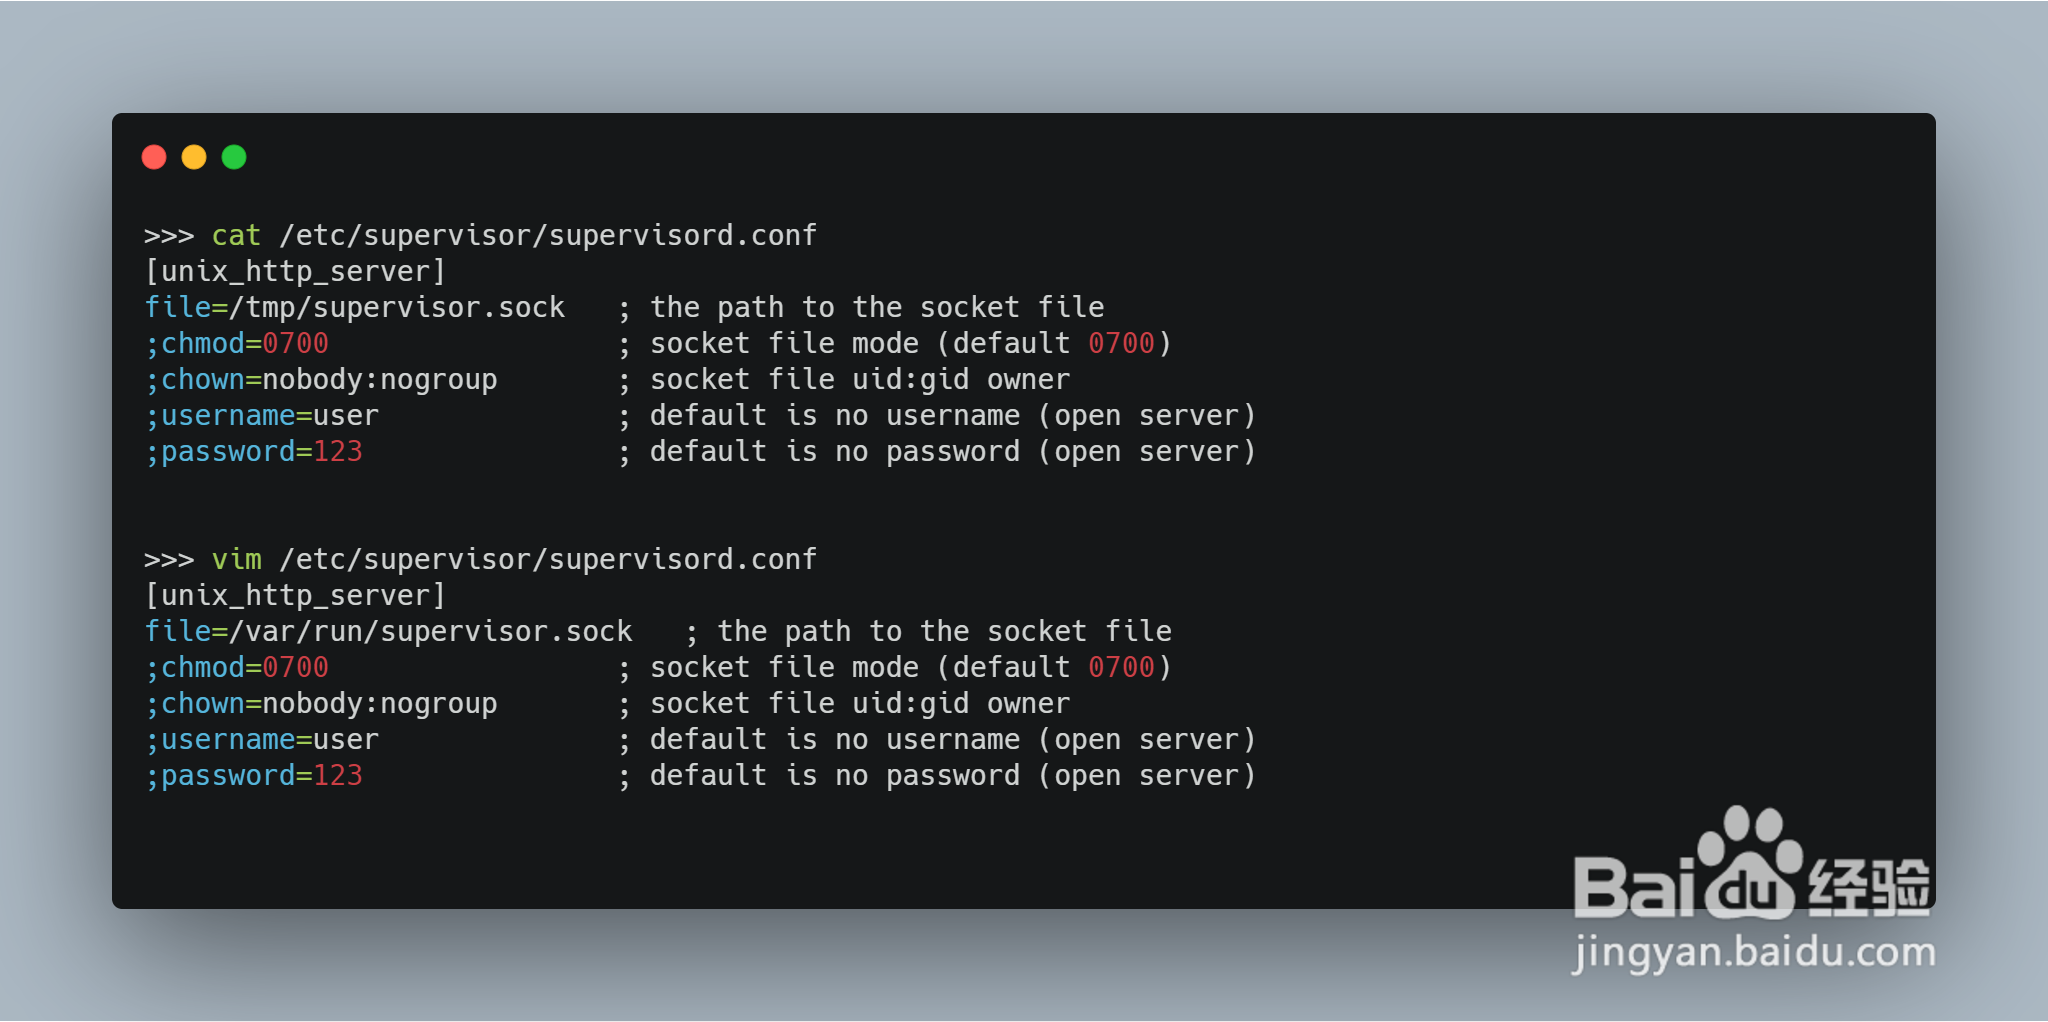Viewport: 2048px width, 1022px height.
Task: Click the file=/tmp/supervisor.sock line
Action: coord(355,307)
